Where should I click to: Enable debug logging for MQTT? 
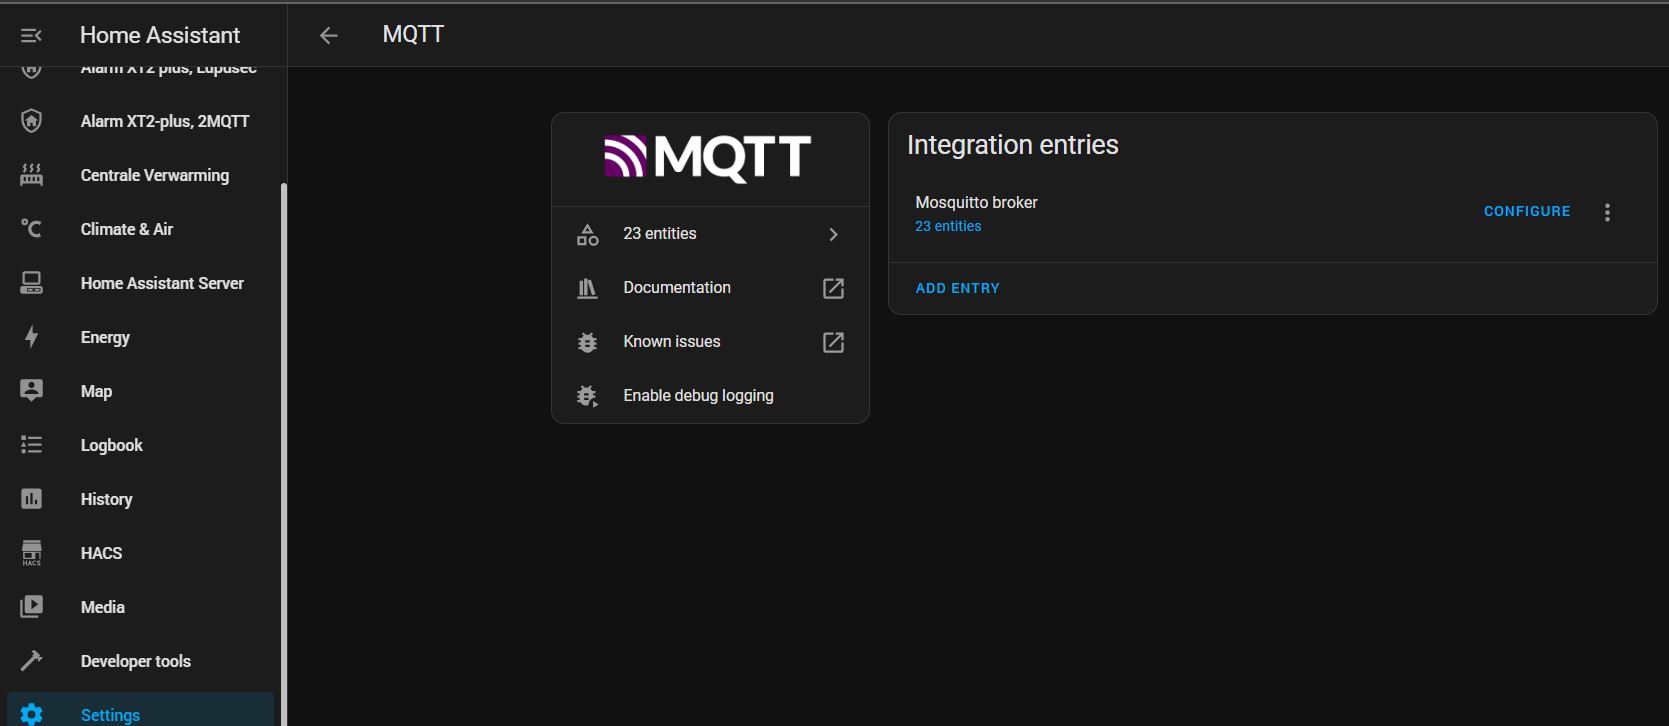[x=698, y=395]
